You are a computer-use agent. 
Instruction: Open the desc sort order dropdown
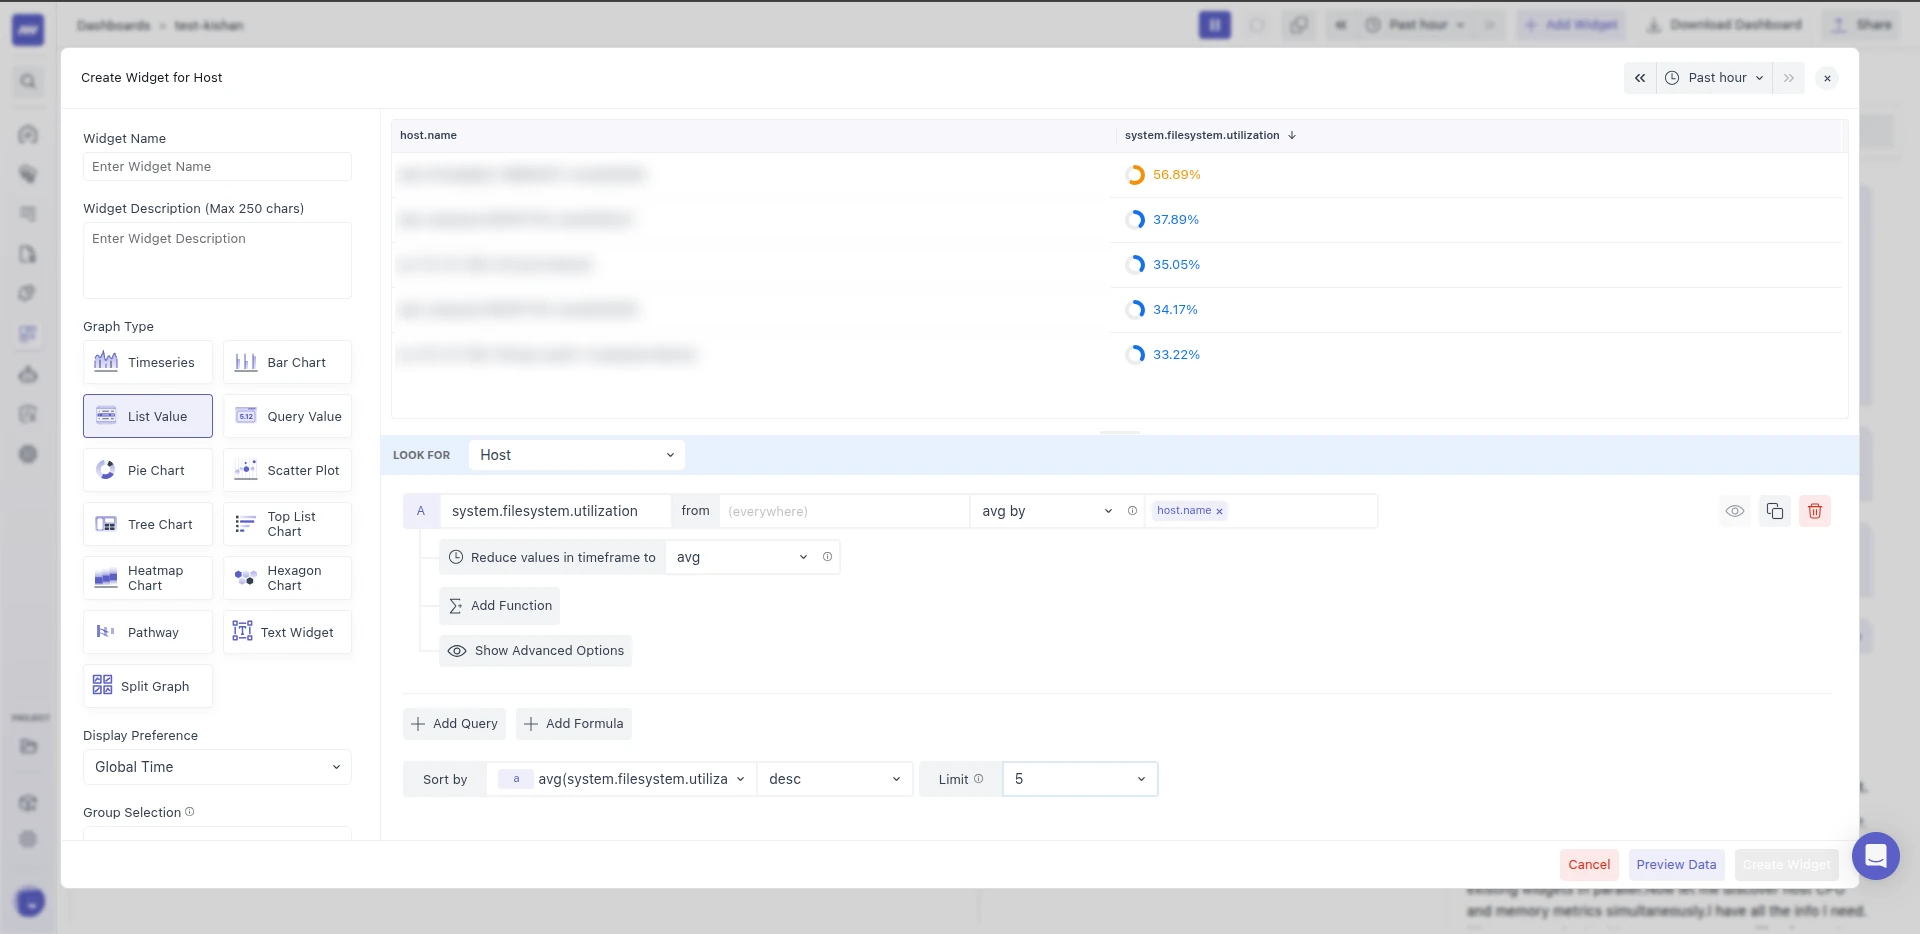click(x=835, y=779)
